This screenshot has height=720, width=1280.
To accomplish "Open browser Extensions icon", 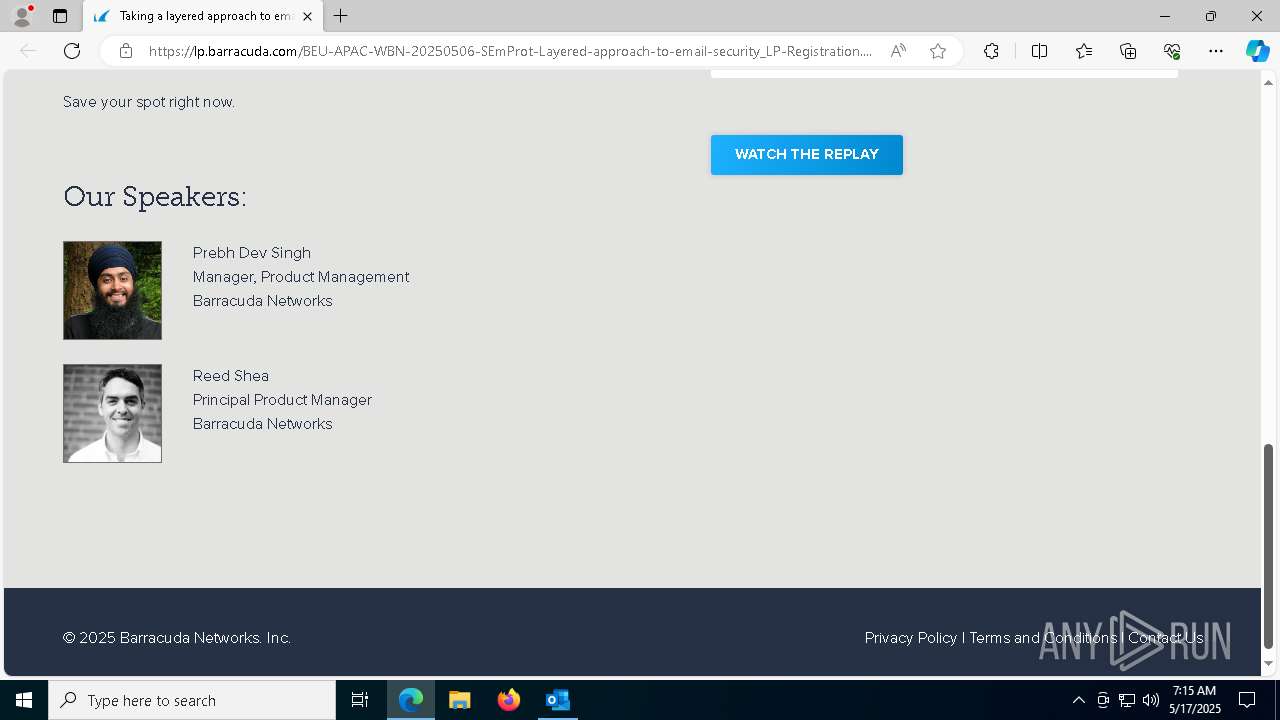I will pos(991,51).
